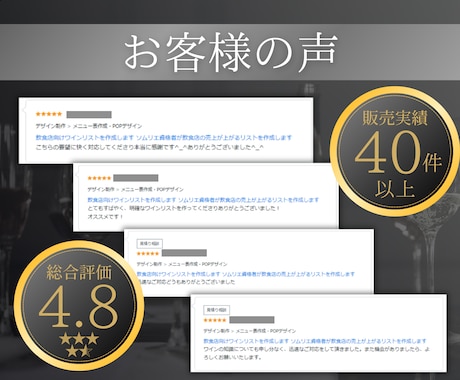
Task: Click the masked reviewer name on the ワインの知識 review
Action: click(252, 320)
